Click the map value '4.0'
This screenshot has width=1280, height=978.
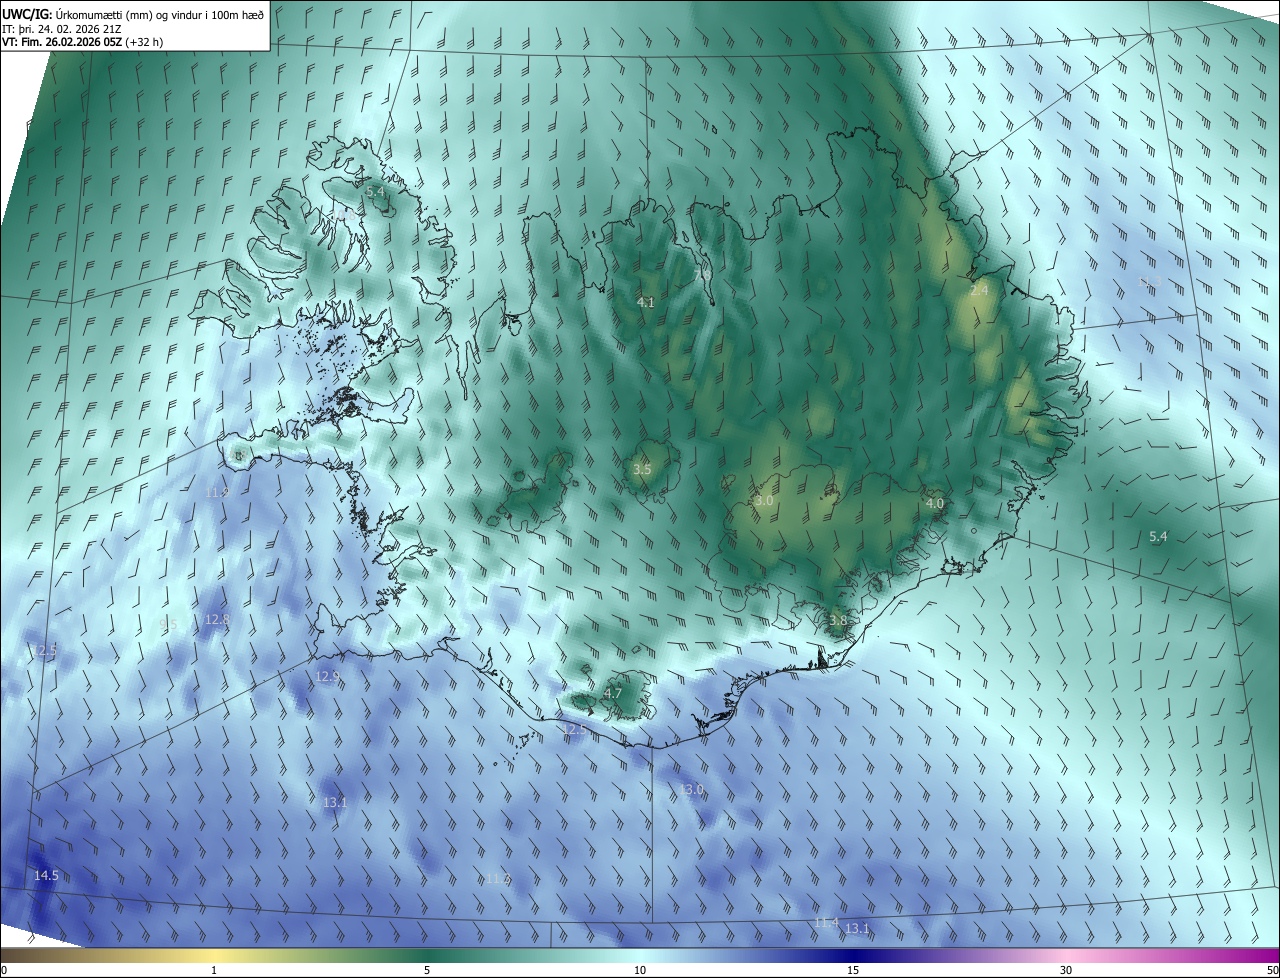pos(934,503)
